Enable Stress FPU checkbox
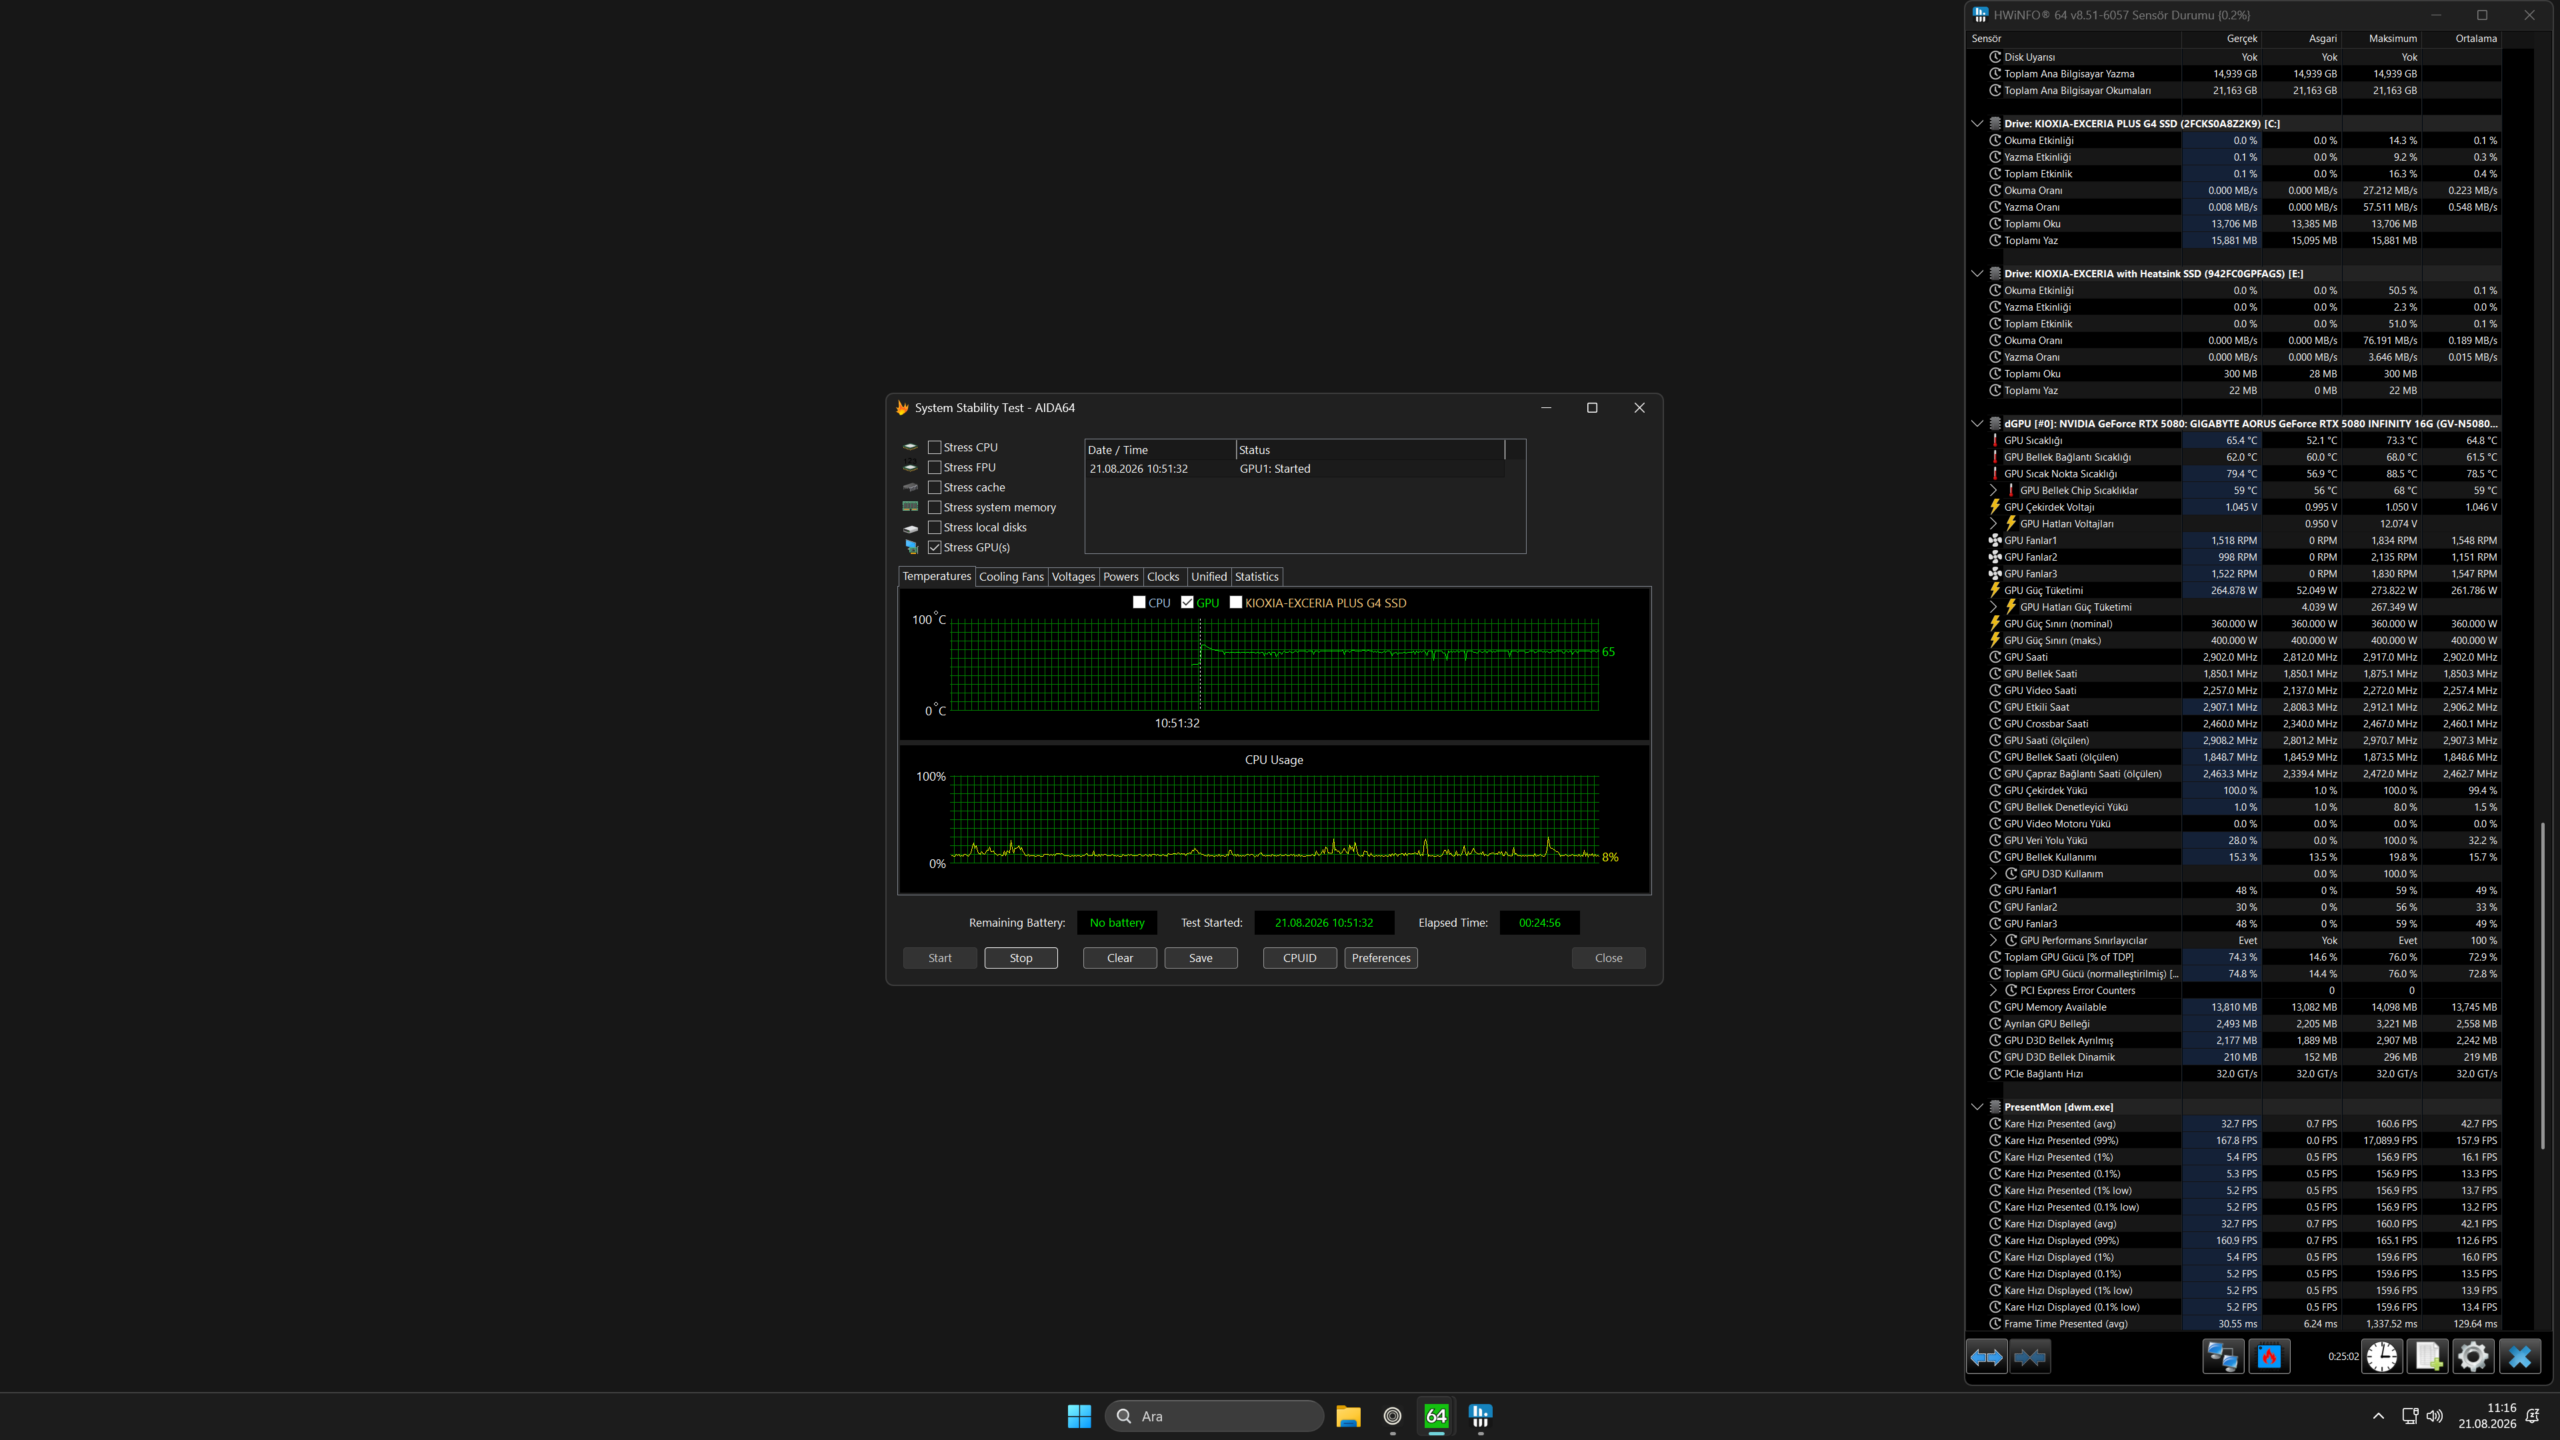Screen dimensions: 2560x1440 935,467
